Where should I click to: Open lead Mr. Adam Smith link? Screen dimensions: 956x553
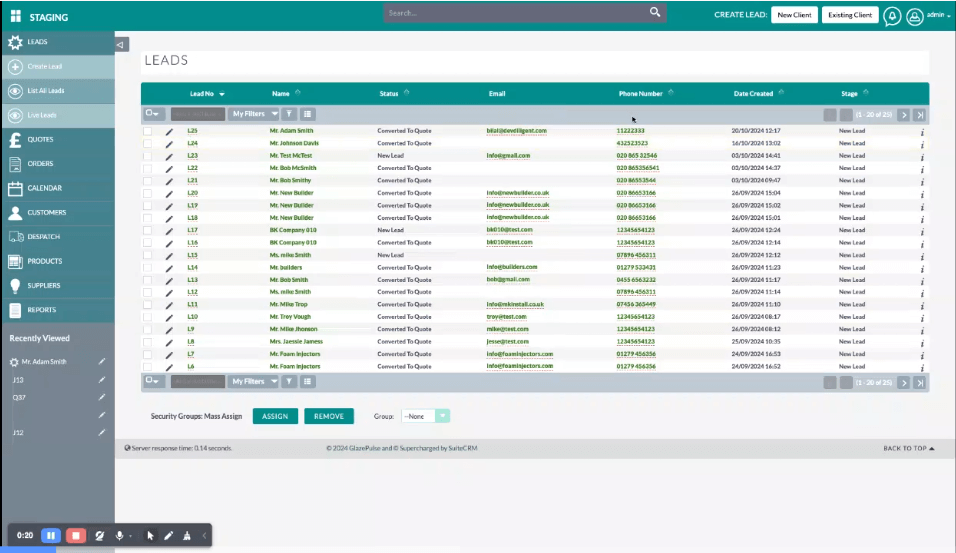[x=291, y=131]
